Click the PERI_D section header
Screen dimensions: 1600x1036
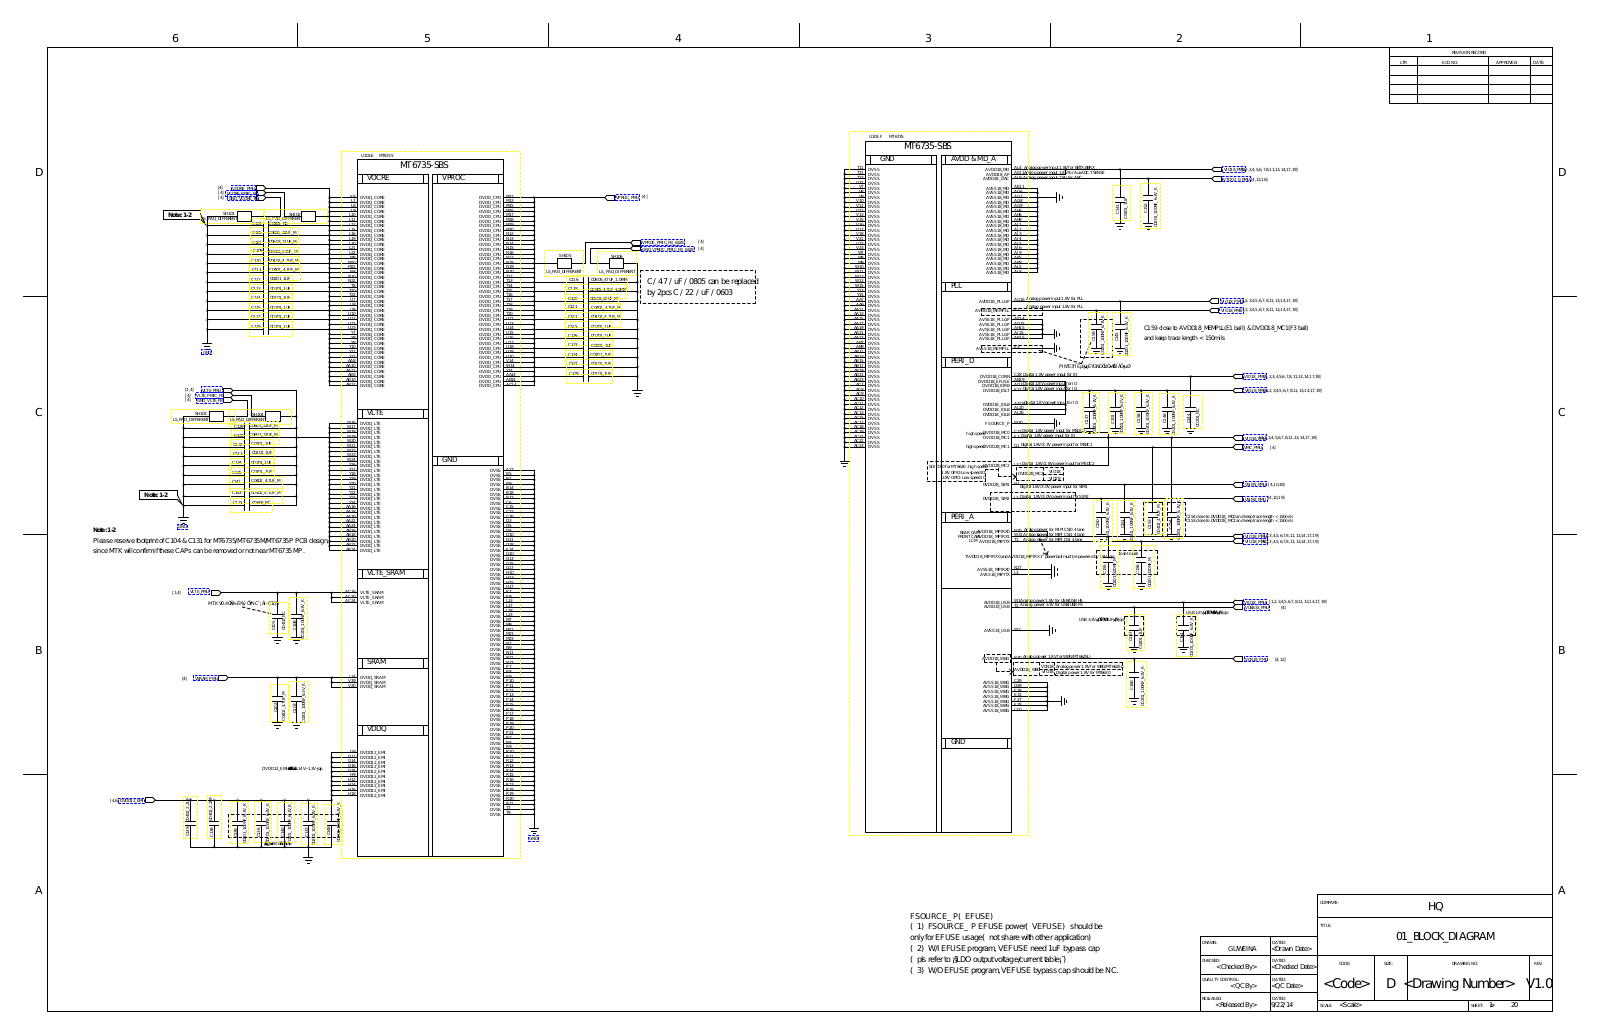962,361
